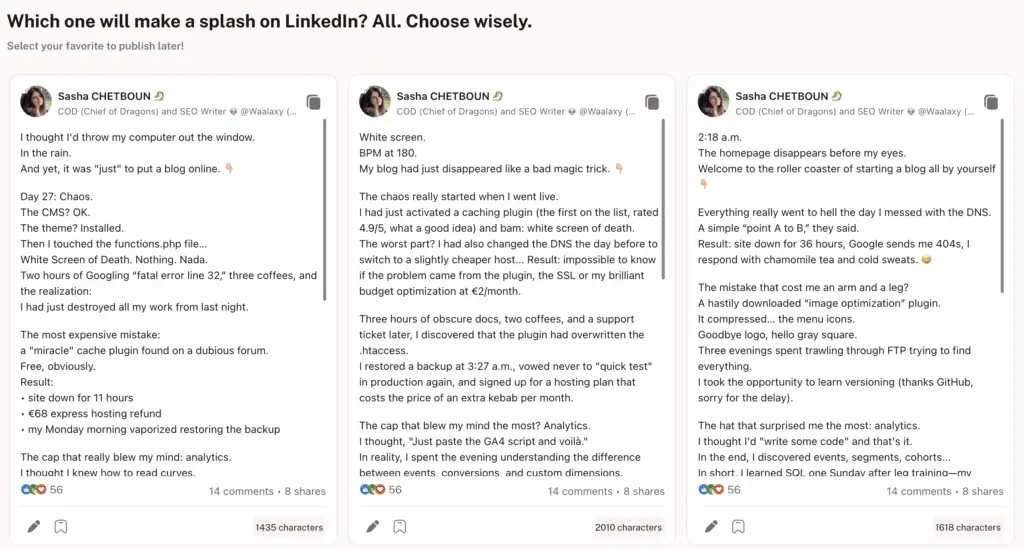Click the Sasha CHETBOUN name on the third post

click(781, 96)
